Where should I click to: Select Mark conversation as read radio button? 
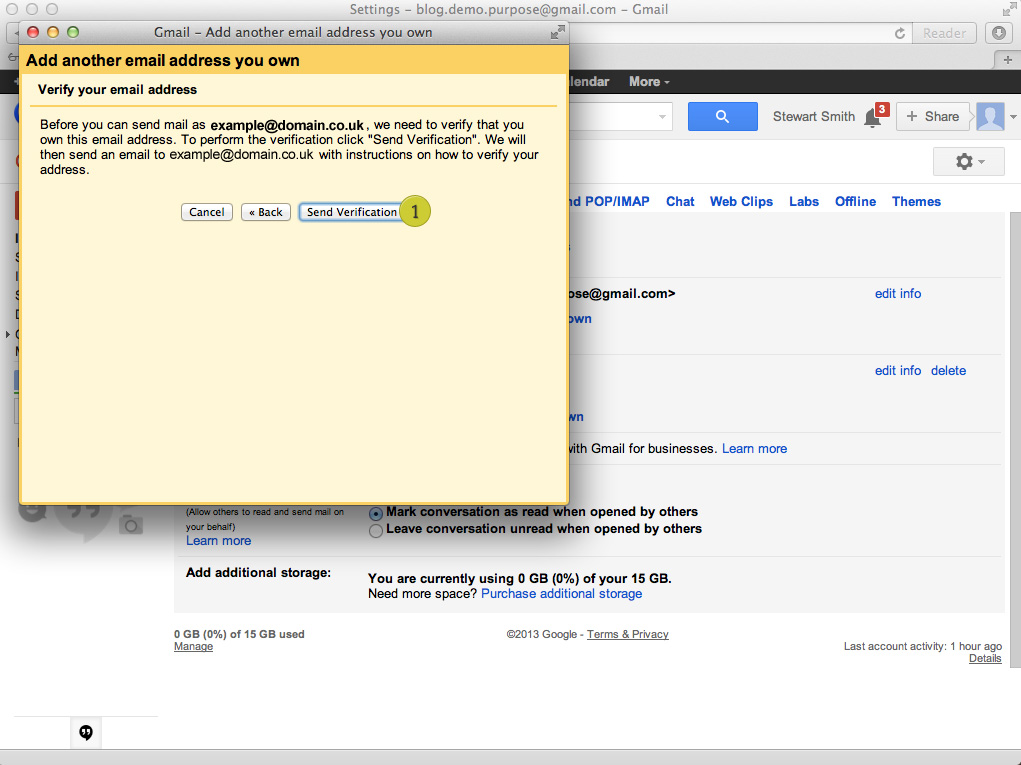376,513
